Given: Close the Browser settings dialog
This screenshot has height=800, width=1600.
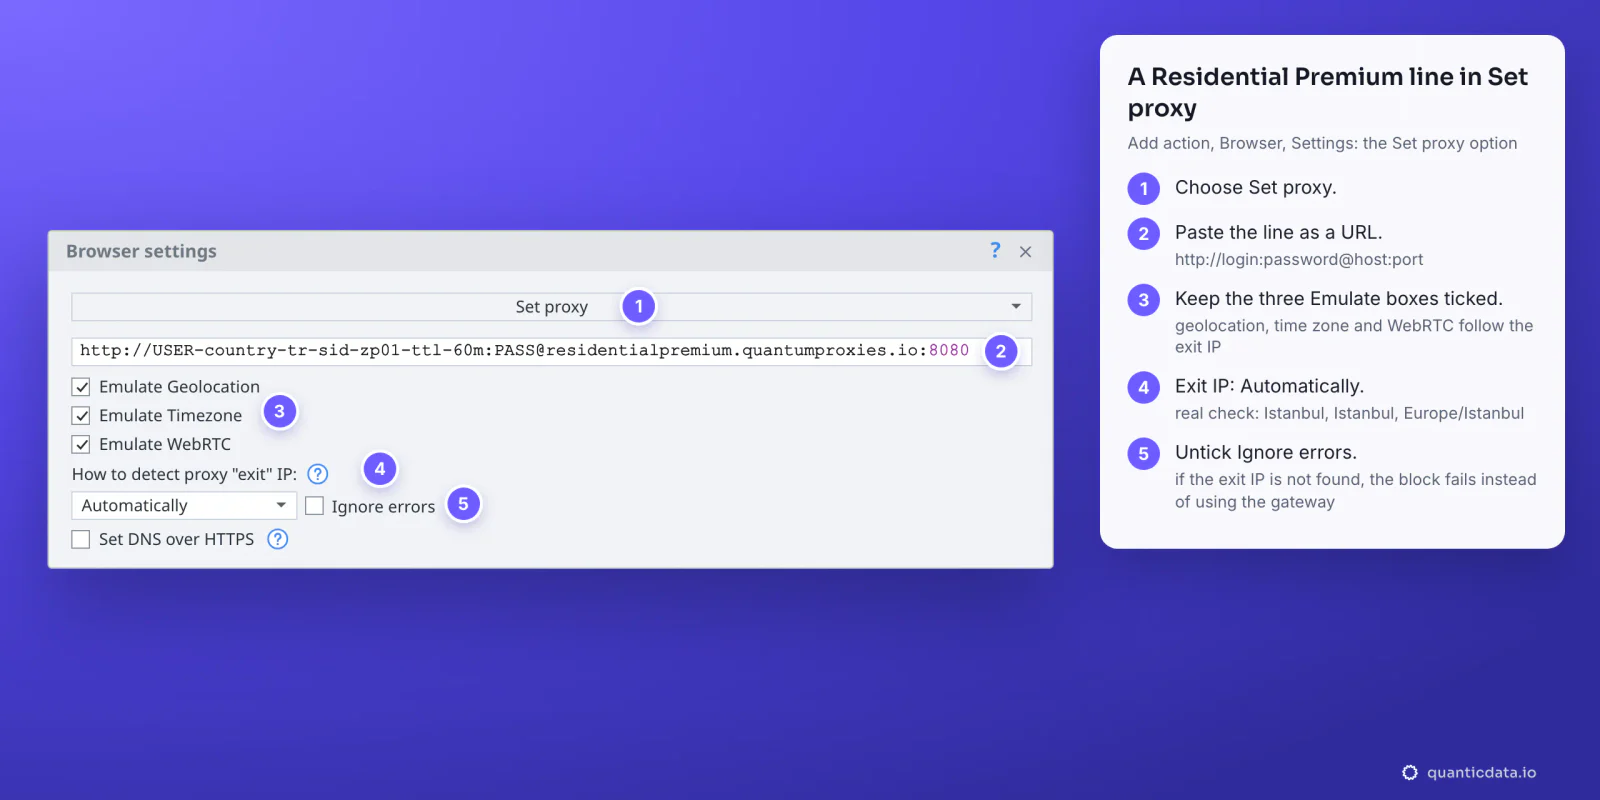Looking at the screenshot, I should click(1025, 252).
